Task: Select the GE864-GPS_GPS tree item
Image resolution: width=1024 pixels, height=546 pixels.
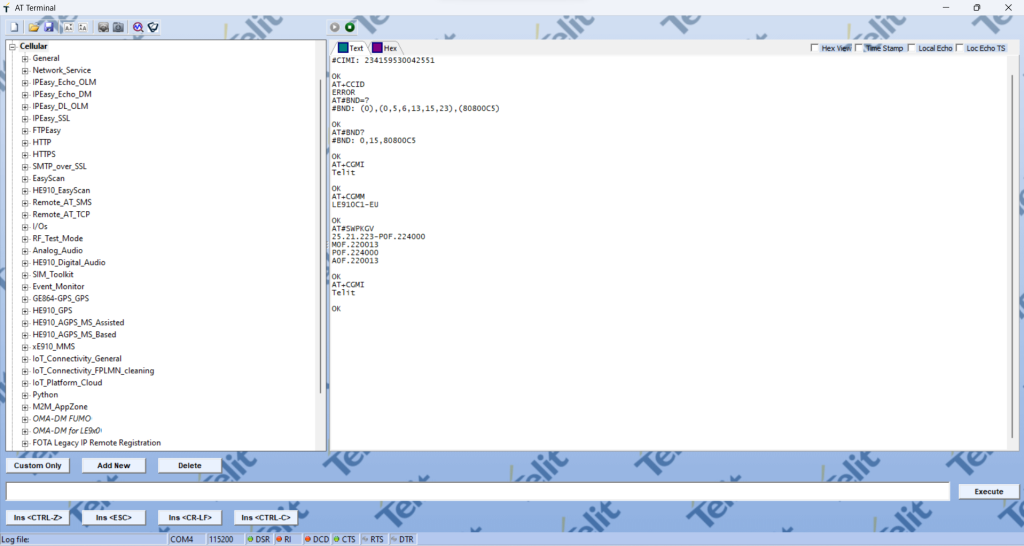Action: coord(61,298)
